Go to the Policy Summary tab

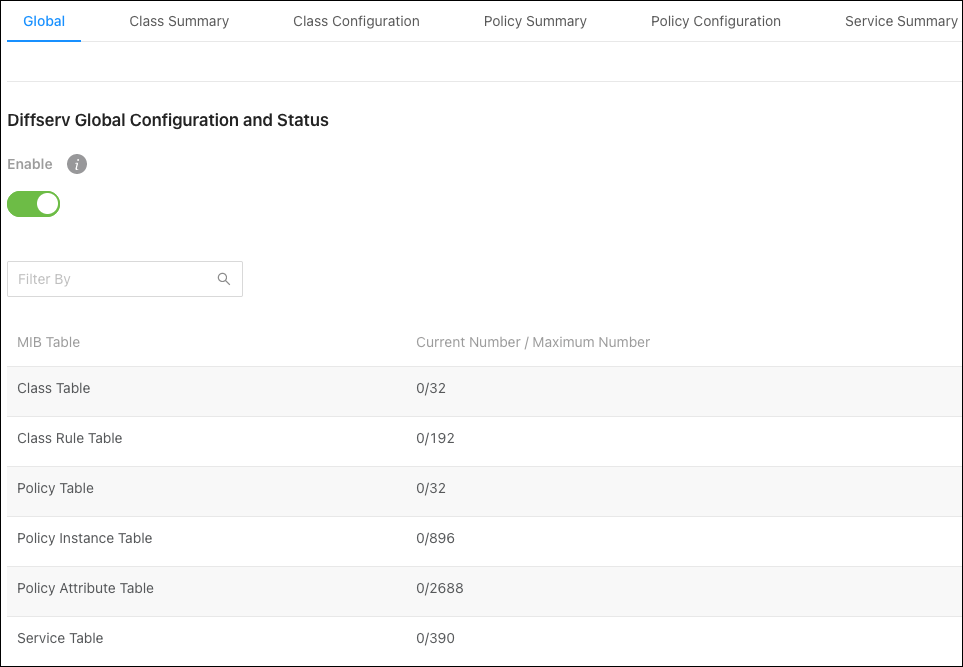point(535,21)
